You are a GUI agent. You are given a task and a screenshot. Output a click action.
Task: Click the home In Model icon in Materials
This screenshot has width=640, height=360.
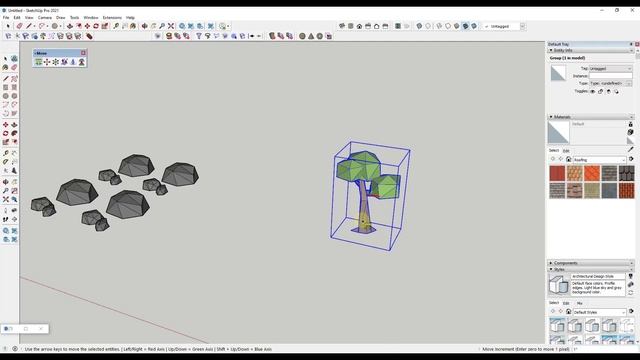568,159
